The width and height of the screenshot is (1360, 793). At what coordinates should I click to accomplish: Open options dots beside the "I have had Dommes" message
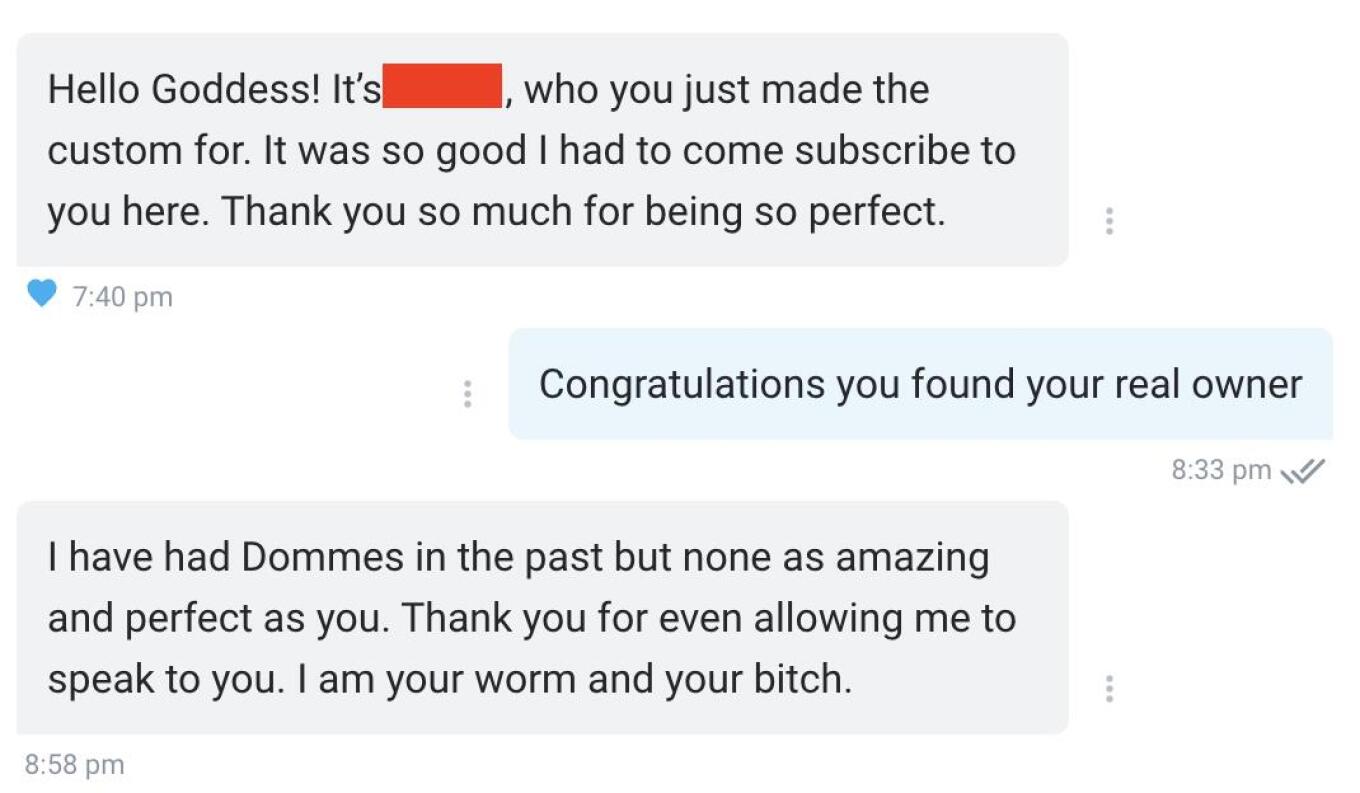coord(1108,688)
